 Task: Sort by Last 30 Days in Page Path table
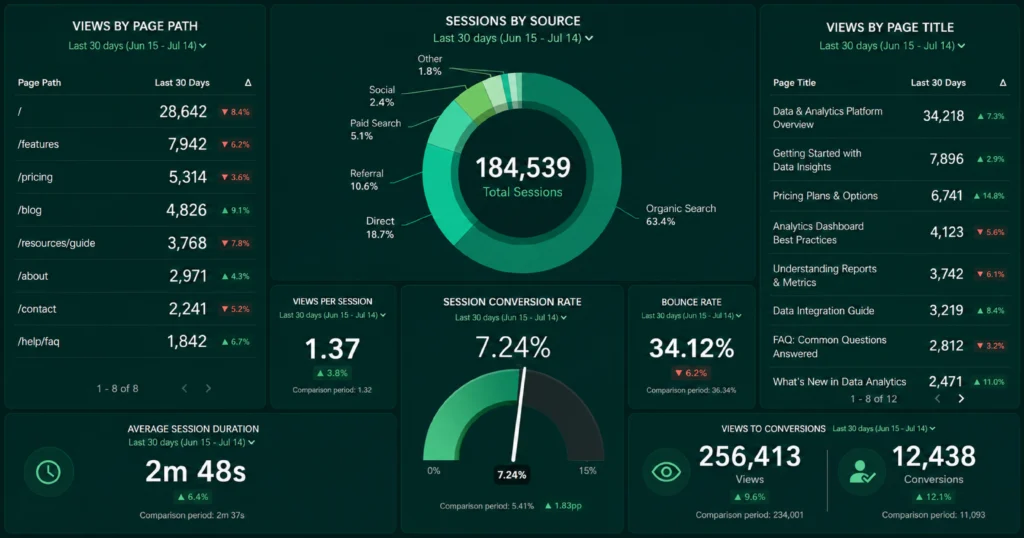pyautogui.click(x=182, y=83)
